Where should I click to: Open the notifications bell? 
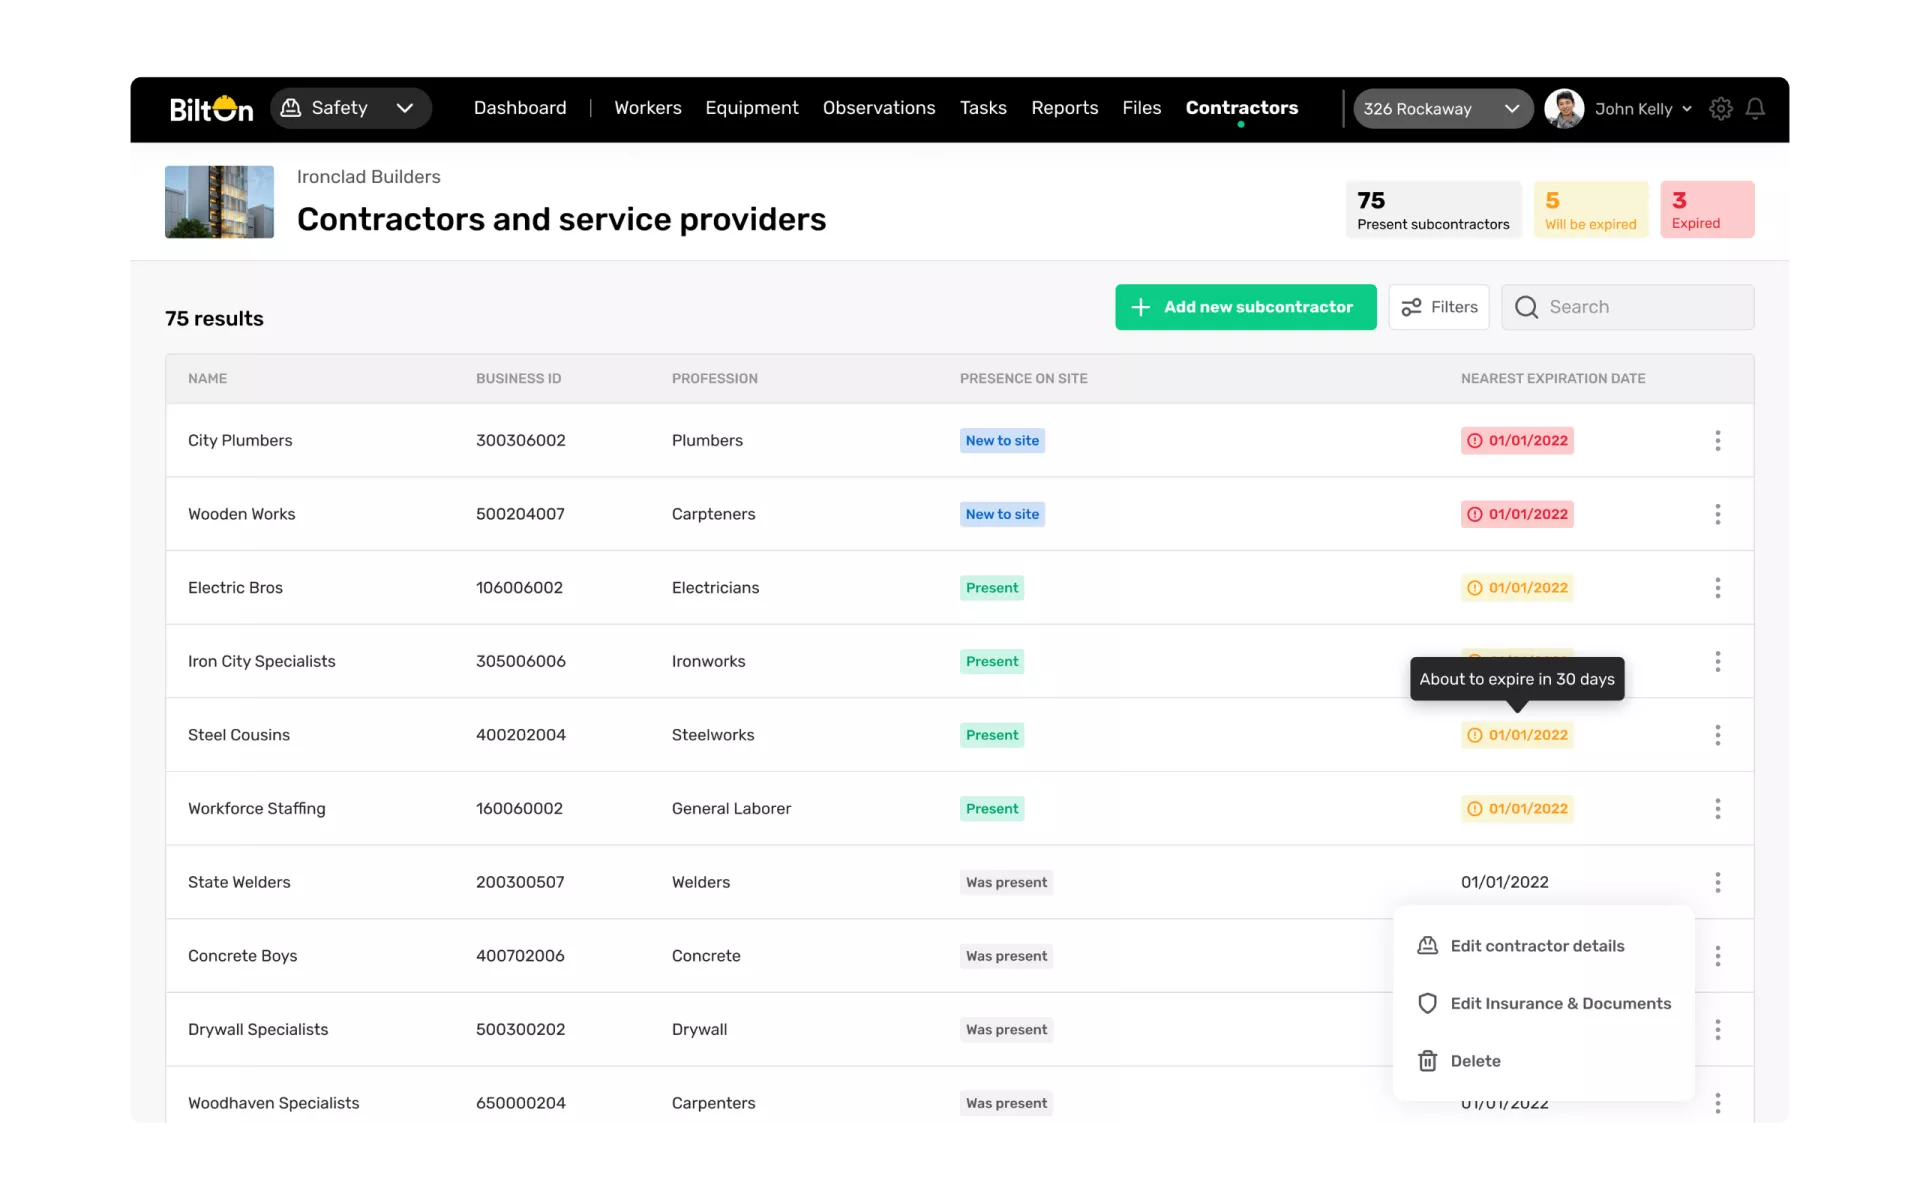click(x=1755, y=108)
